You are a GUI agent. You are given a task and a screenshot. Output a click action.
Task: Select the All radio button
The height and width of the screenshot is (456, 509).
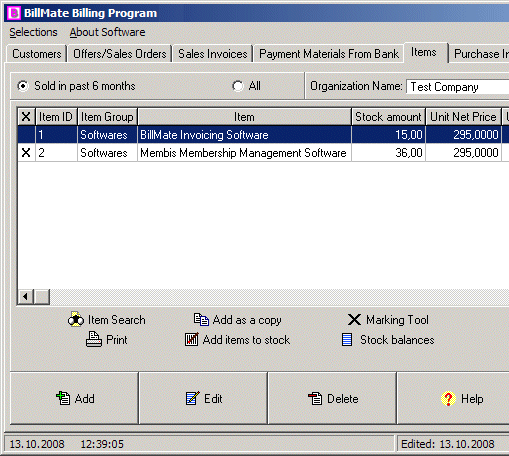coord(238,86)
